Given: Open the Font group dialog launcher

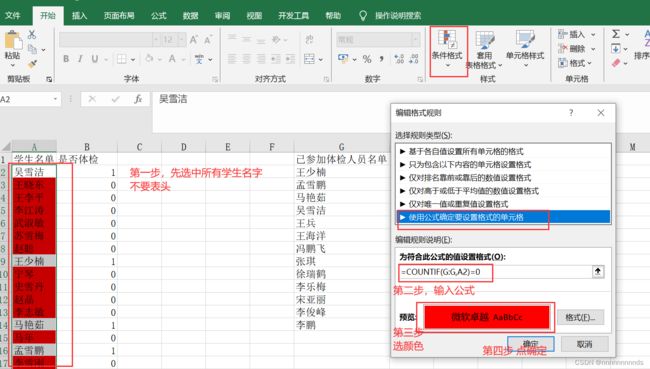Looking at the screenshot, I should pos(215,79).
